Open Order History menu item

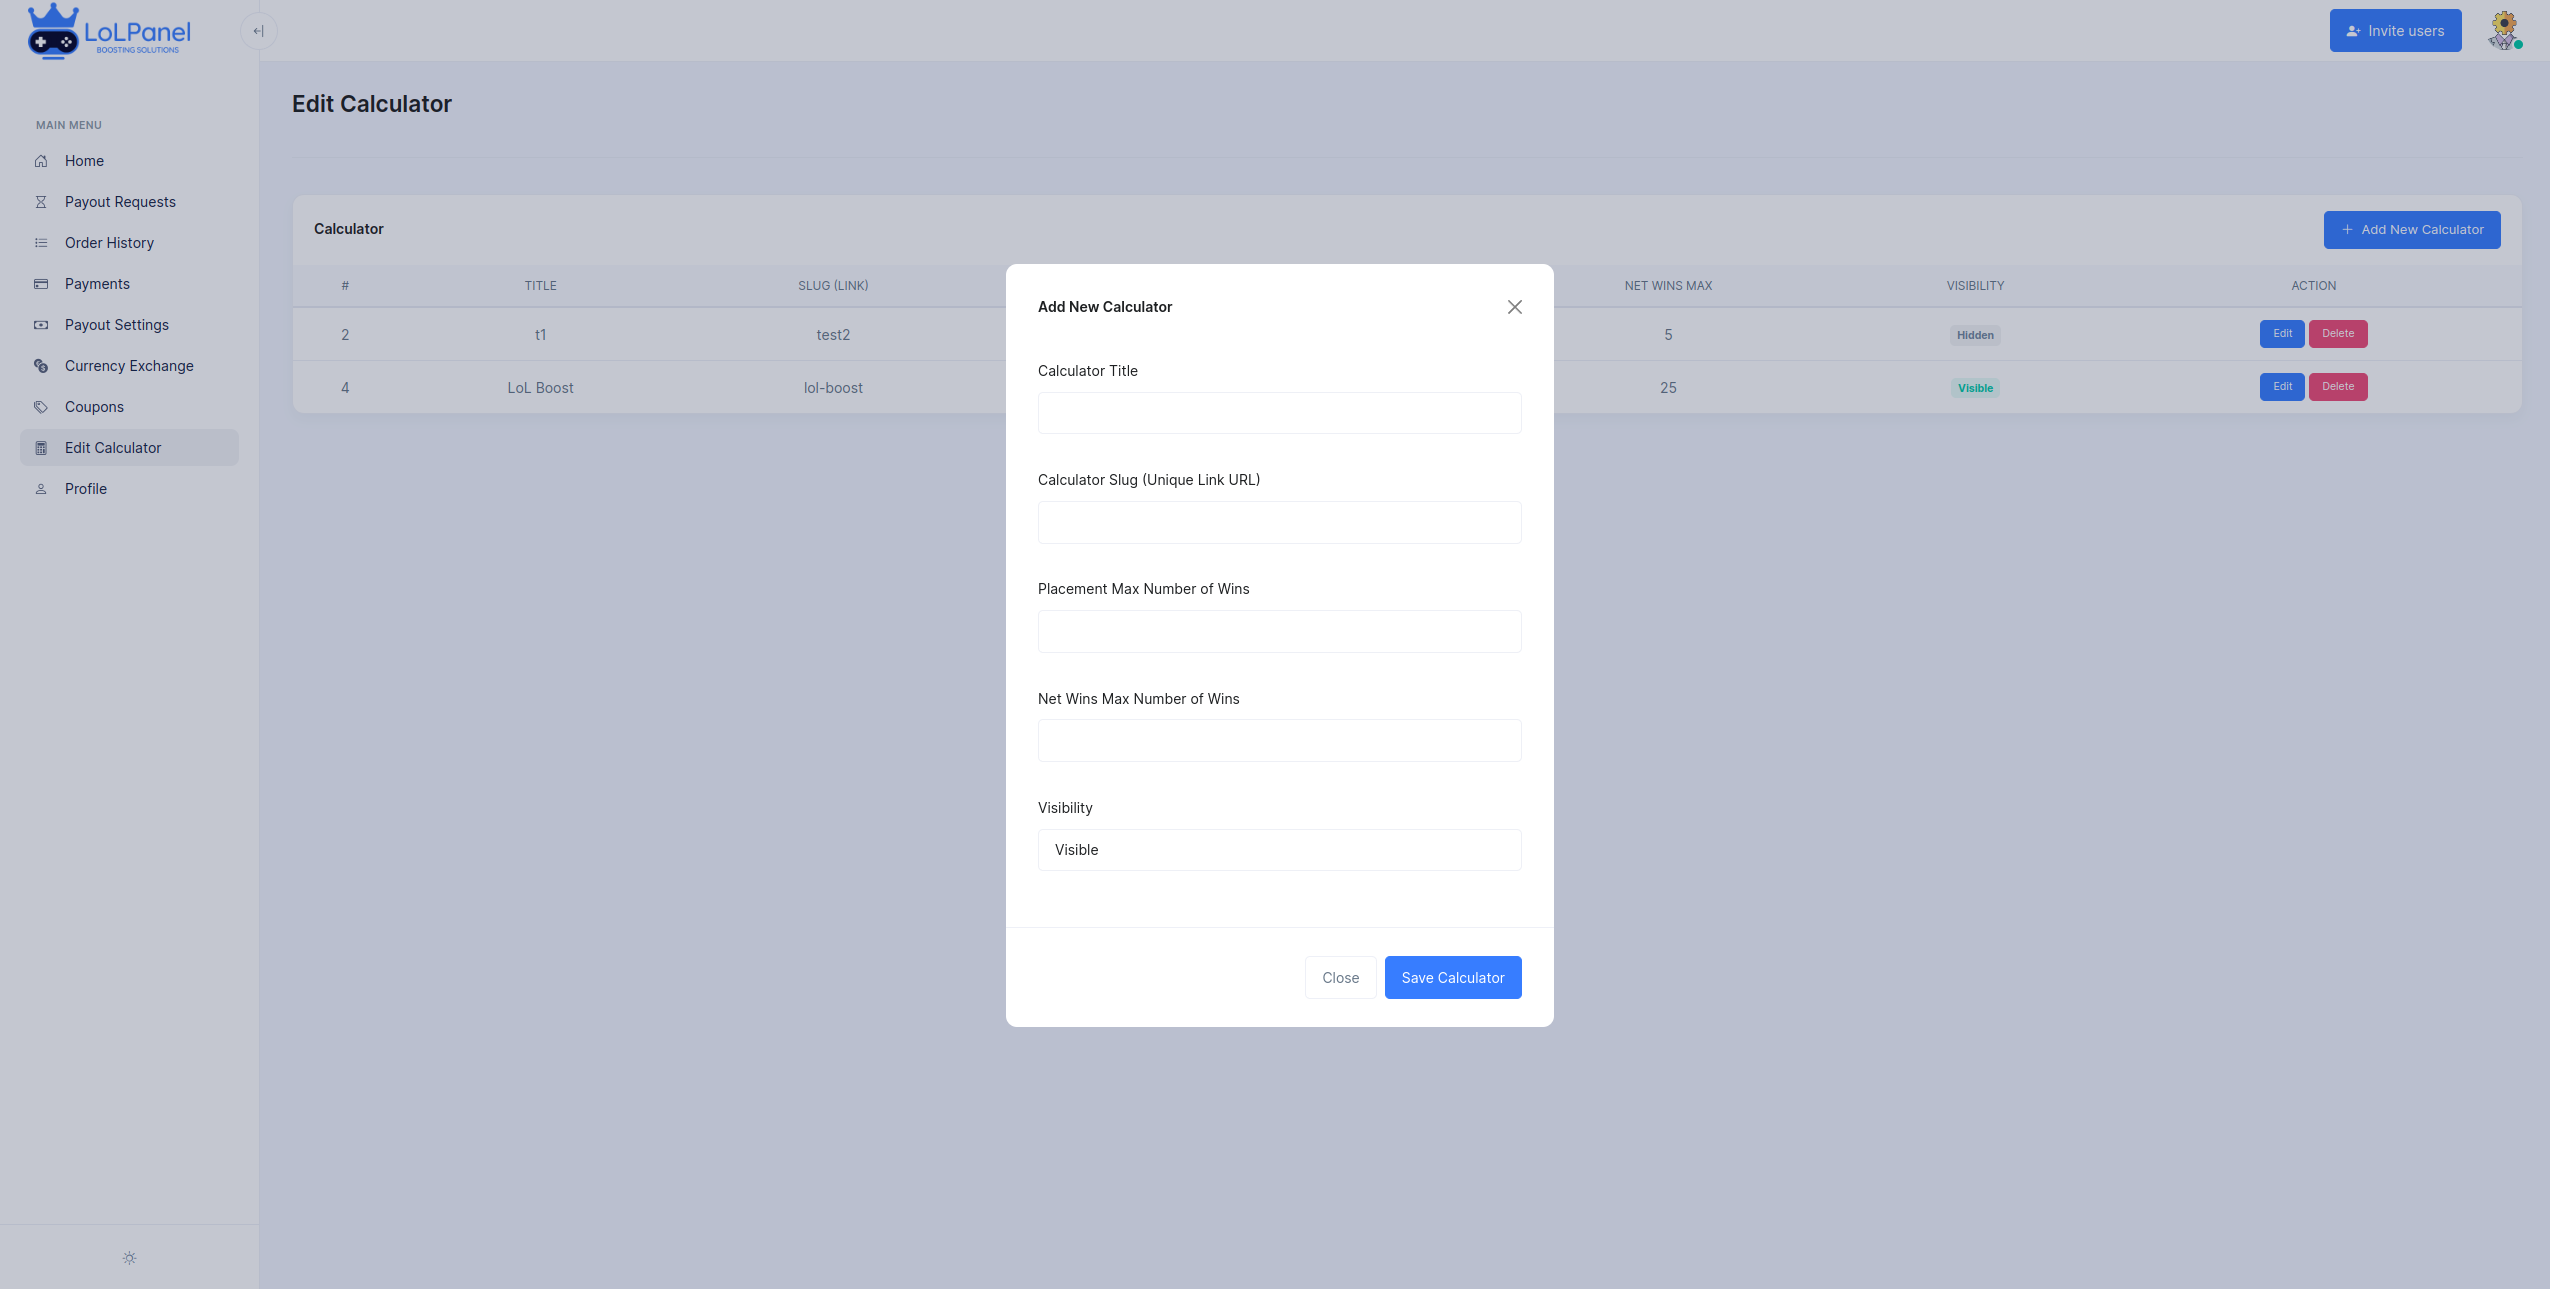[109, 243]
